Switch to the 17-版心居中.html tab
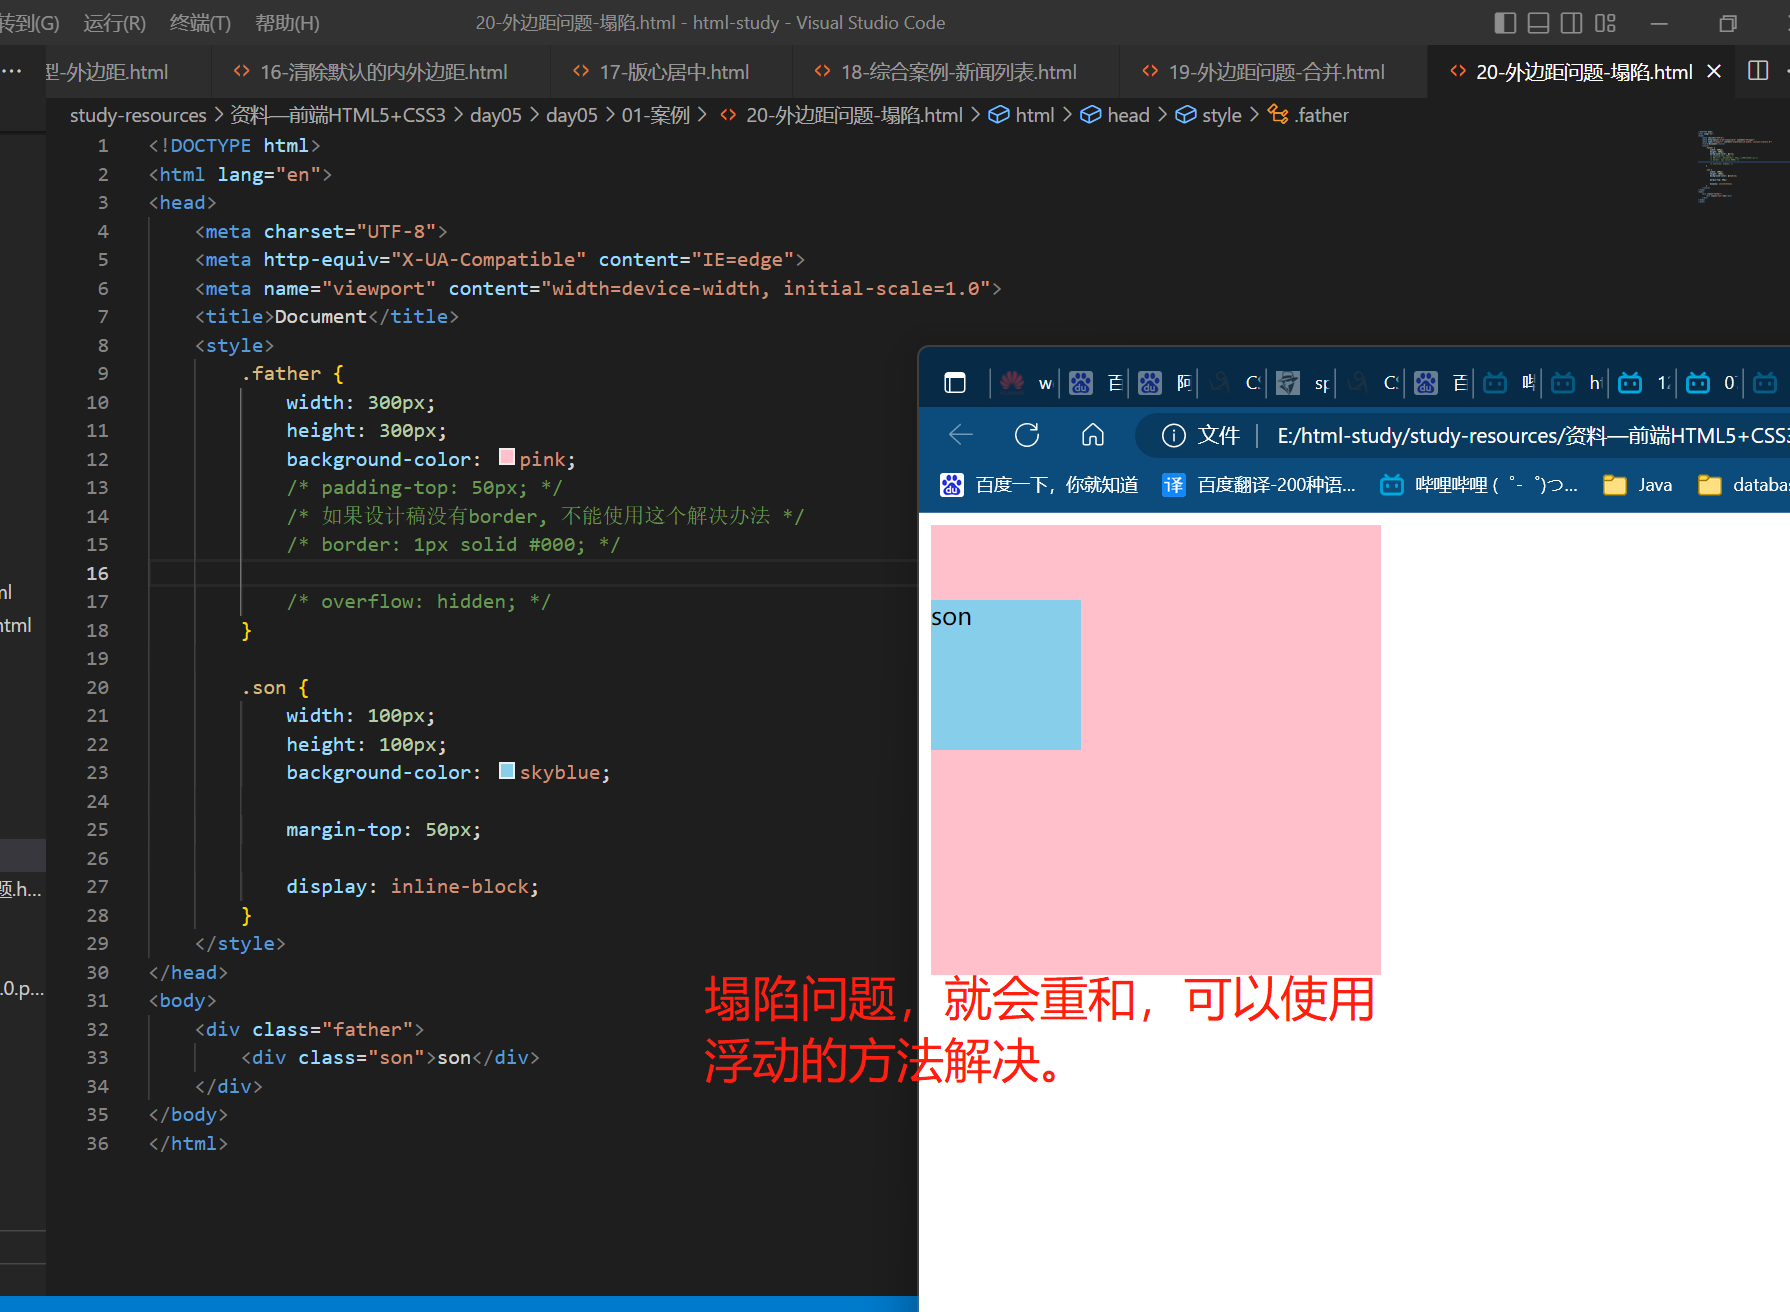Viewport: 1790px width, 1312px height. pyautogui.click(x=671, y=72)
